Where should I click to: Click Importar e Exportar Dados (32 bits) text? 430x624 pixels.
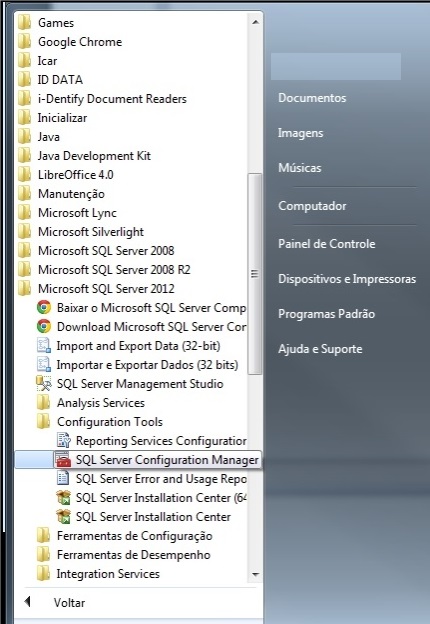(147, 365)
